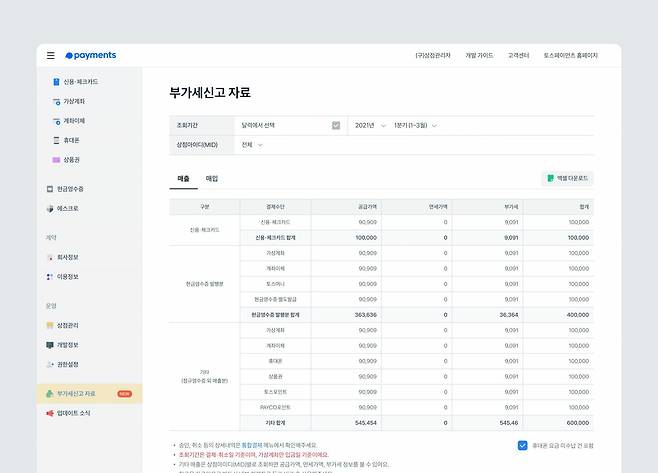
Task: Click the NEW badge in the sidebar
Action: click(x=125, y=394)
